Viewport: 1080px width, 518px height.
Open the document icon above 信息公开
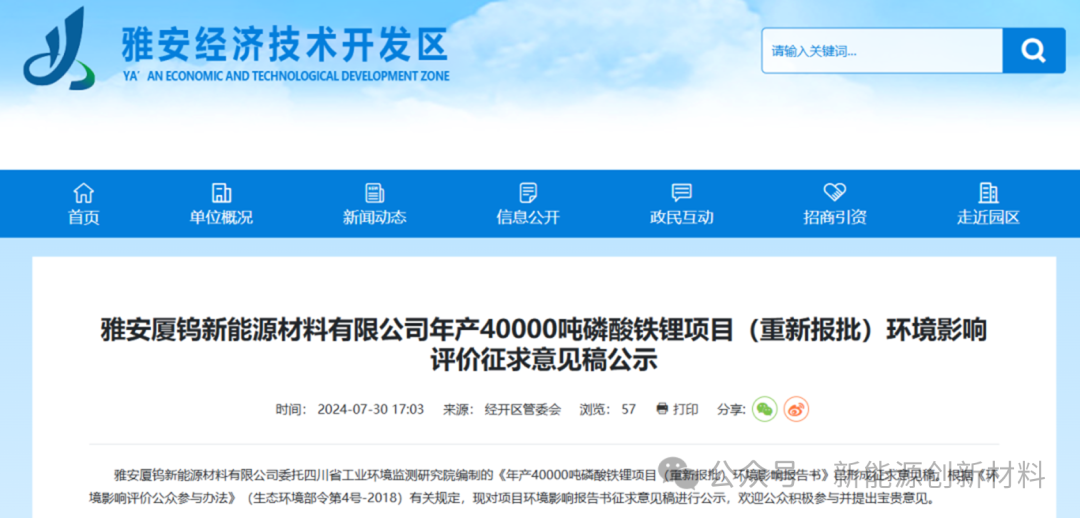528,193
